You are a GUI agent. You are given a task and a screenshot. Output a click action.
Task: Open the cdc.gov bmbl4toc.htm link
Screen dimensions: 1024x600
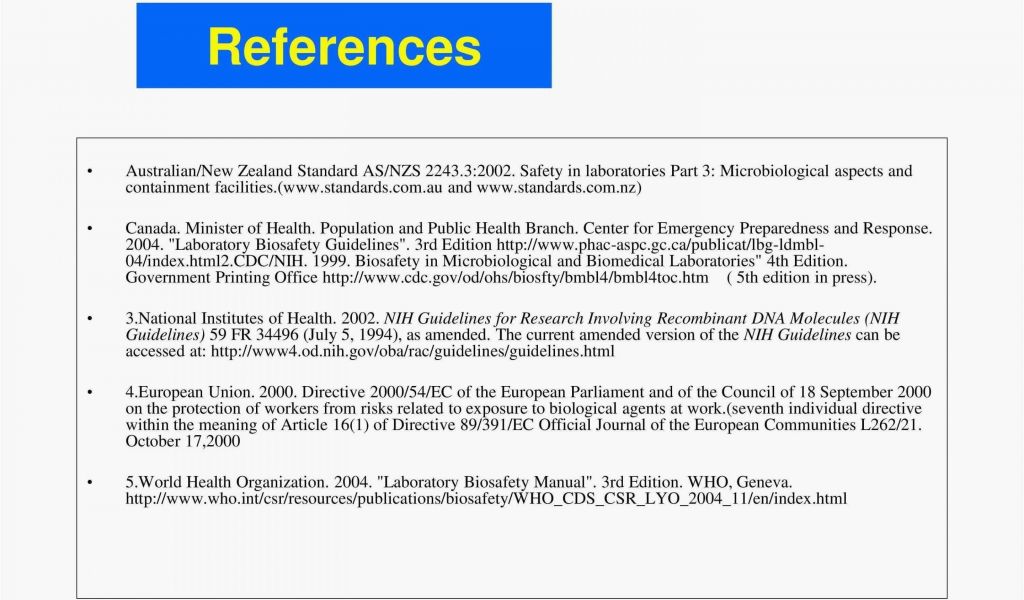[515, 277]
